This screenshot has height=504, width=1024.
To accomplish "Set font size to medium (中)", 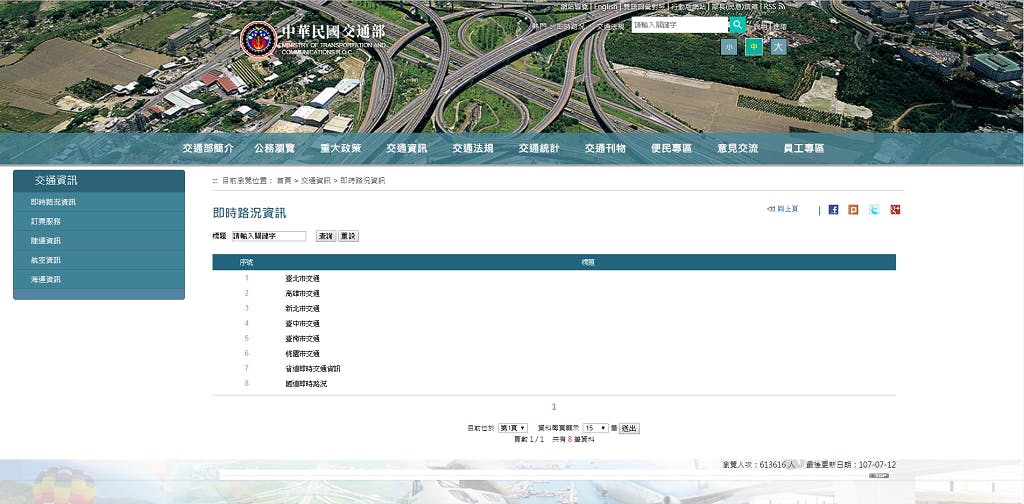I will (753, 47).
